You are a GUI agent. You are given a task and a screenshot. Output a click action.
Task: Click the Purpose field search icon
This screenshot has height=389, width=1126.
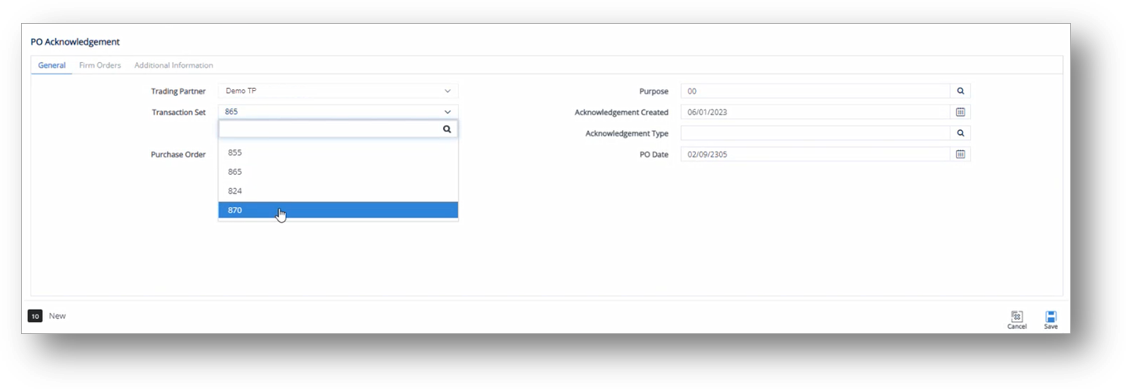(x=960, y=91)
